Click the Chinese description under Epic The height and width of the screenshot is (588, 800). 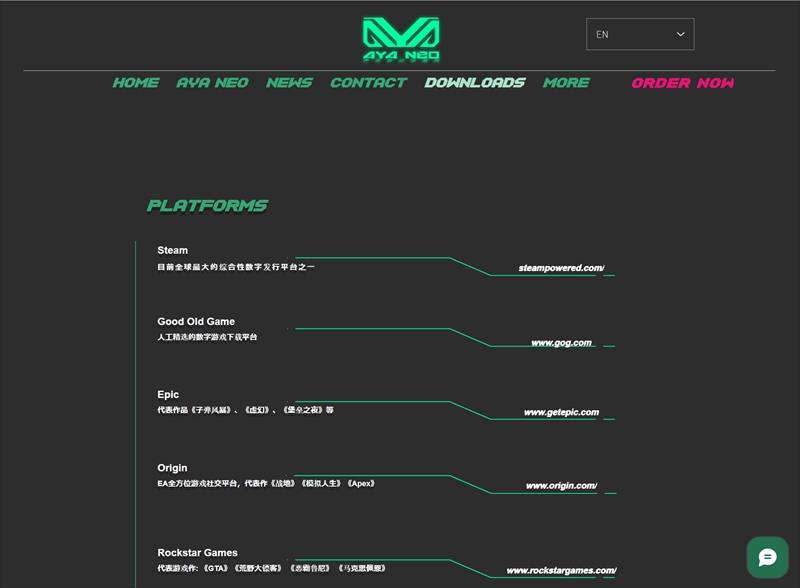[245, 410]
